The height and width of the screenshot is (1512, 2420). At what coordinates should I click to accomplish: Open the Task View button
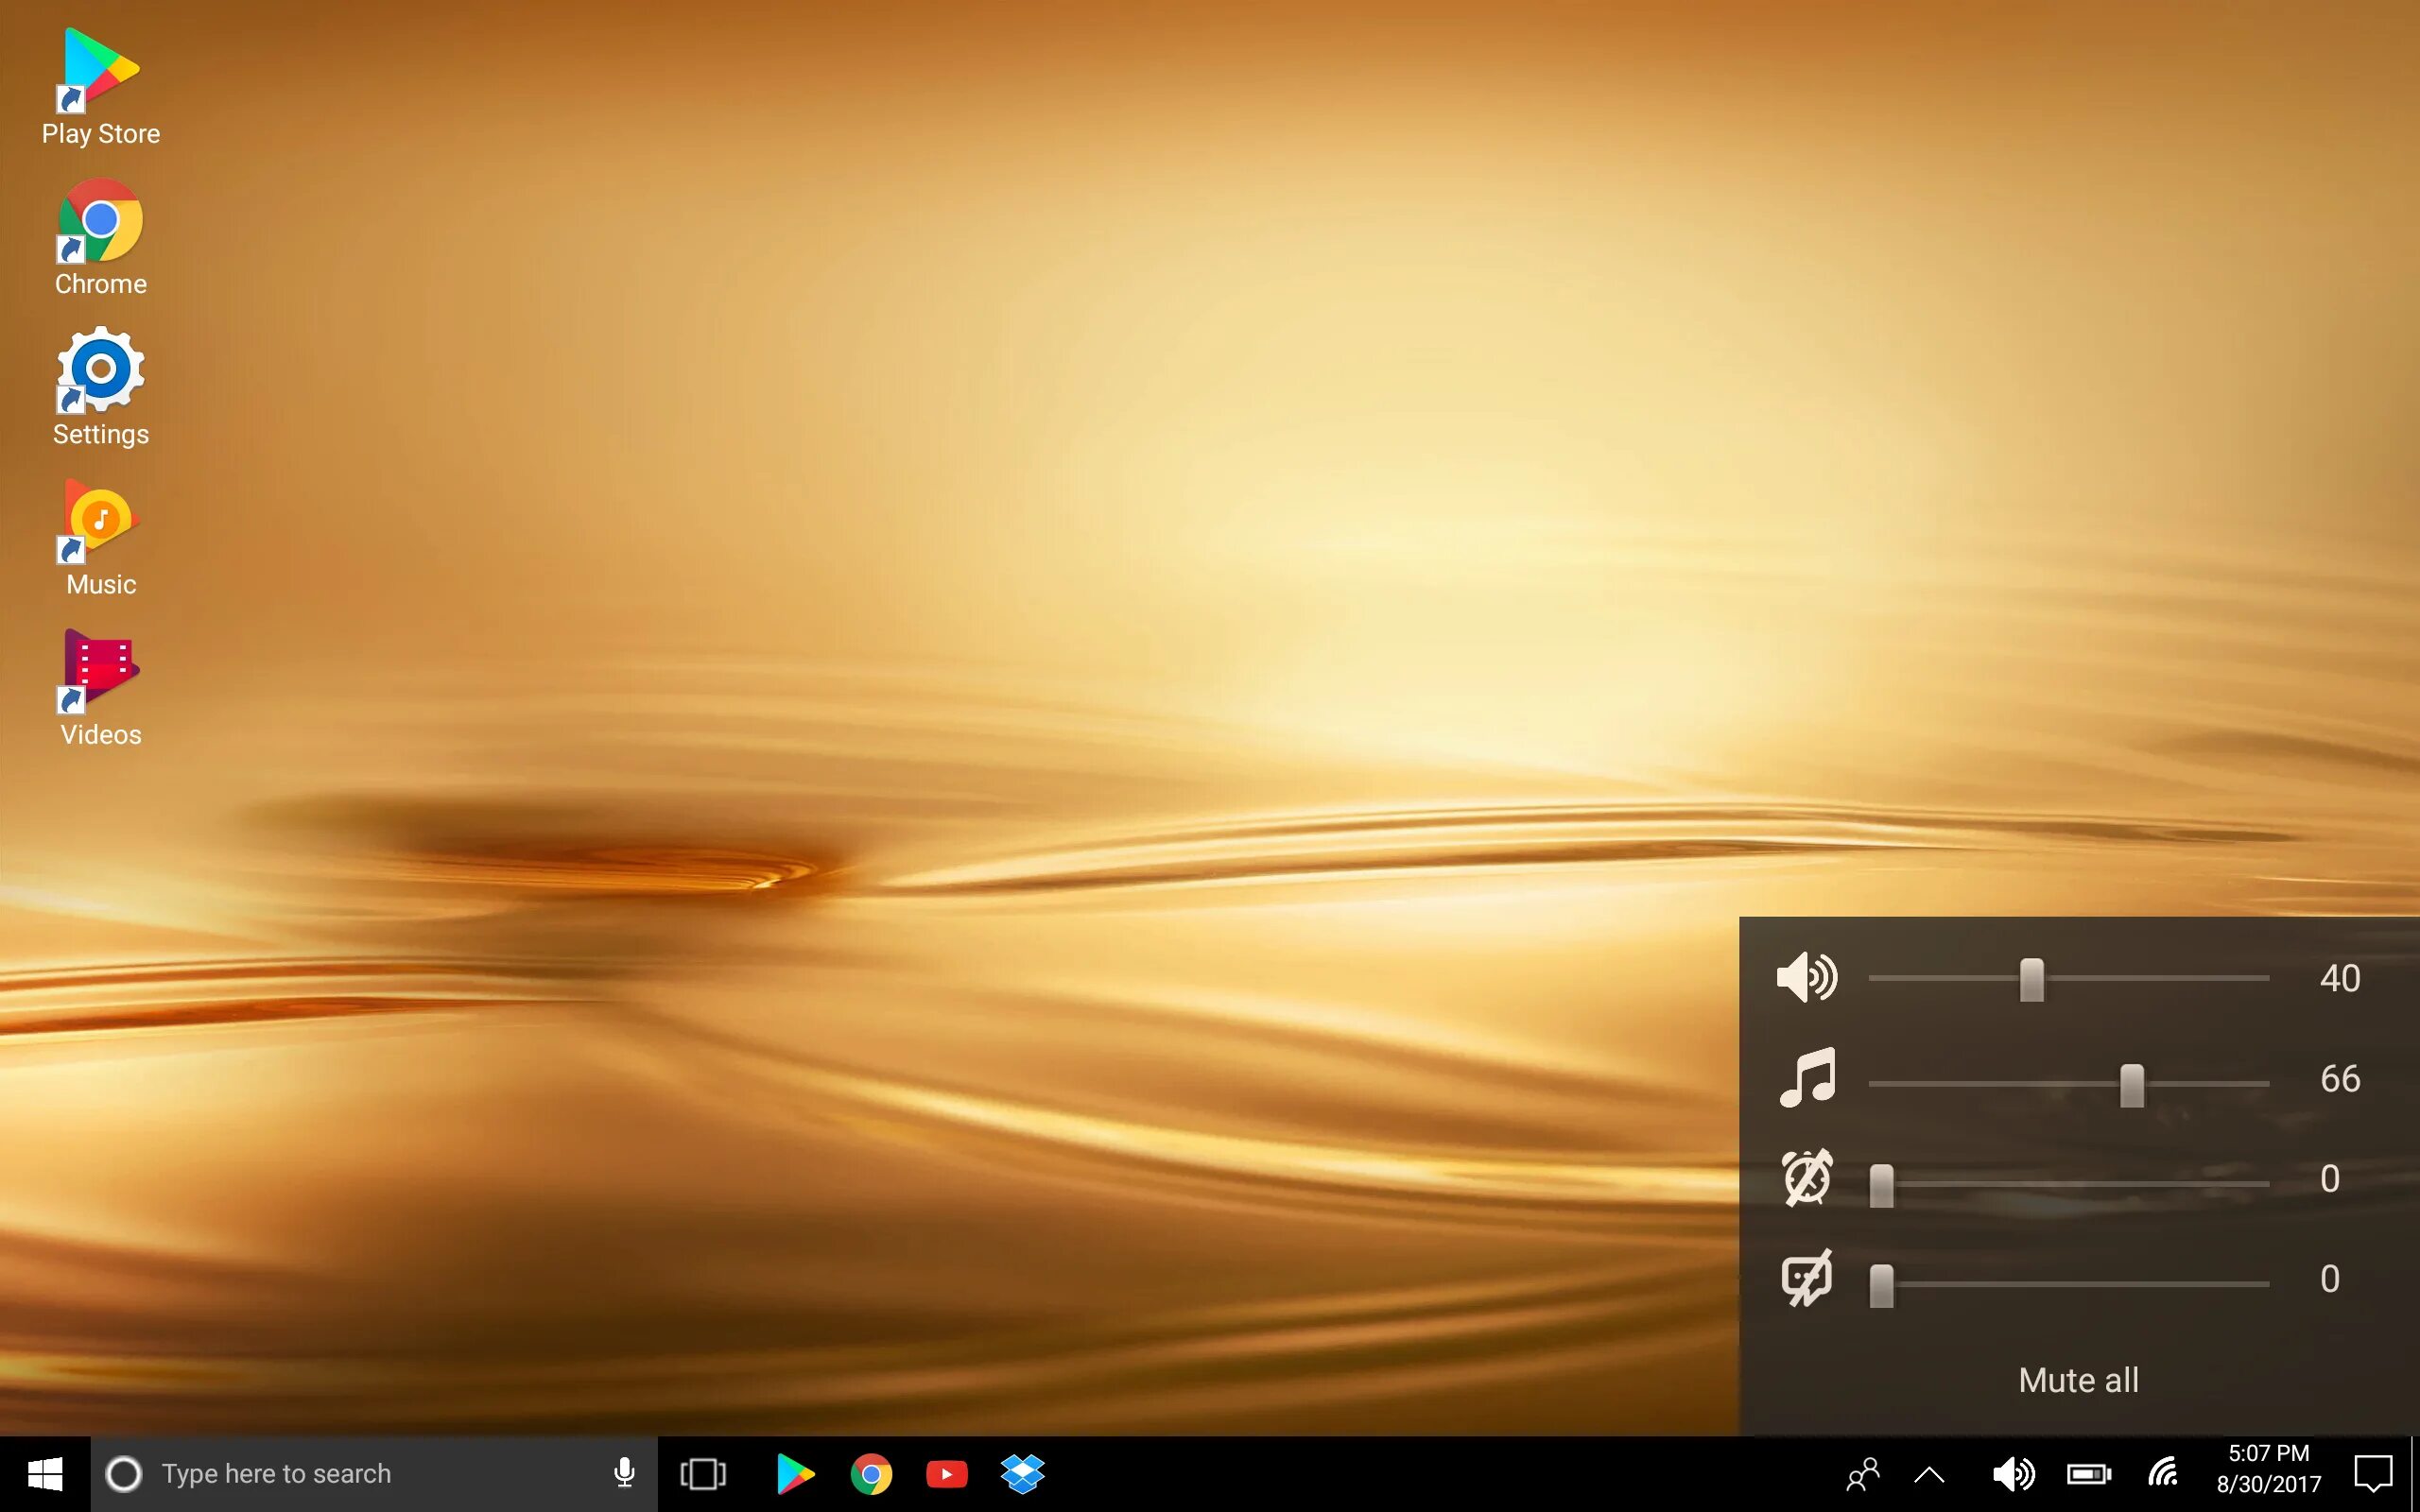coord(703,1474)
